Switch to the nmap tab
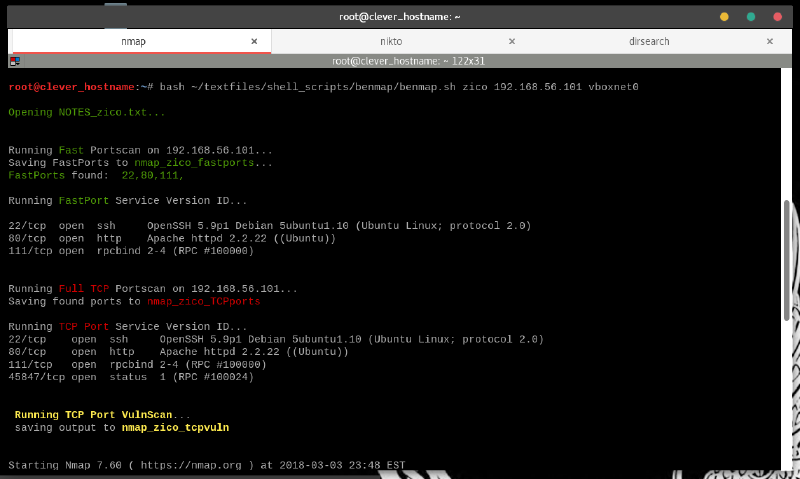 (x=138, y=41)
